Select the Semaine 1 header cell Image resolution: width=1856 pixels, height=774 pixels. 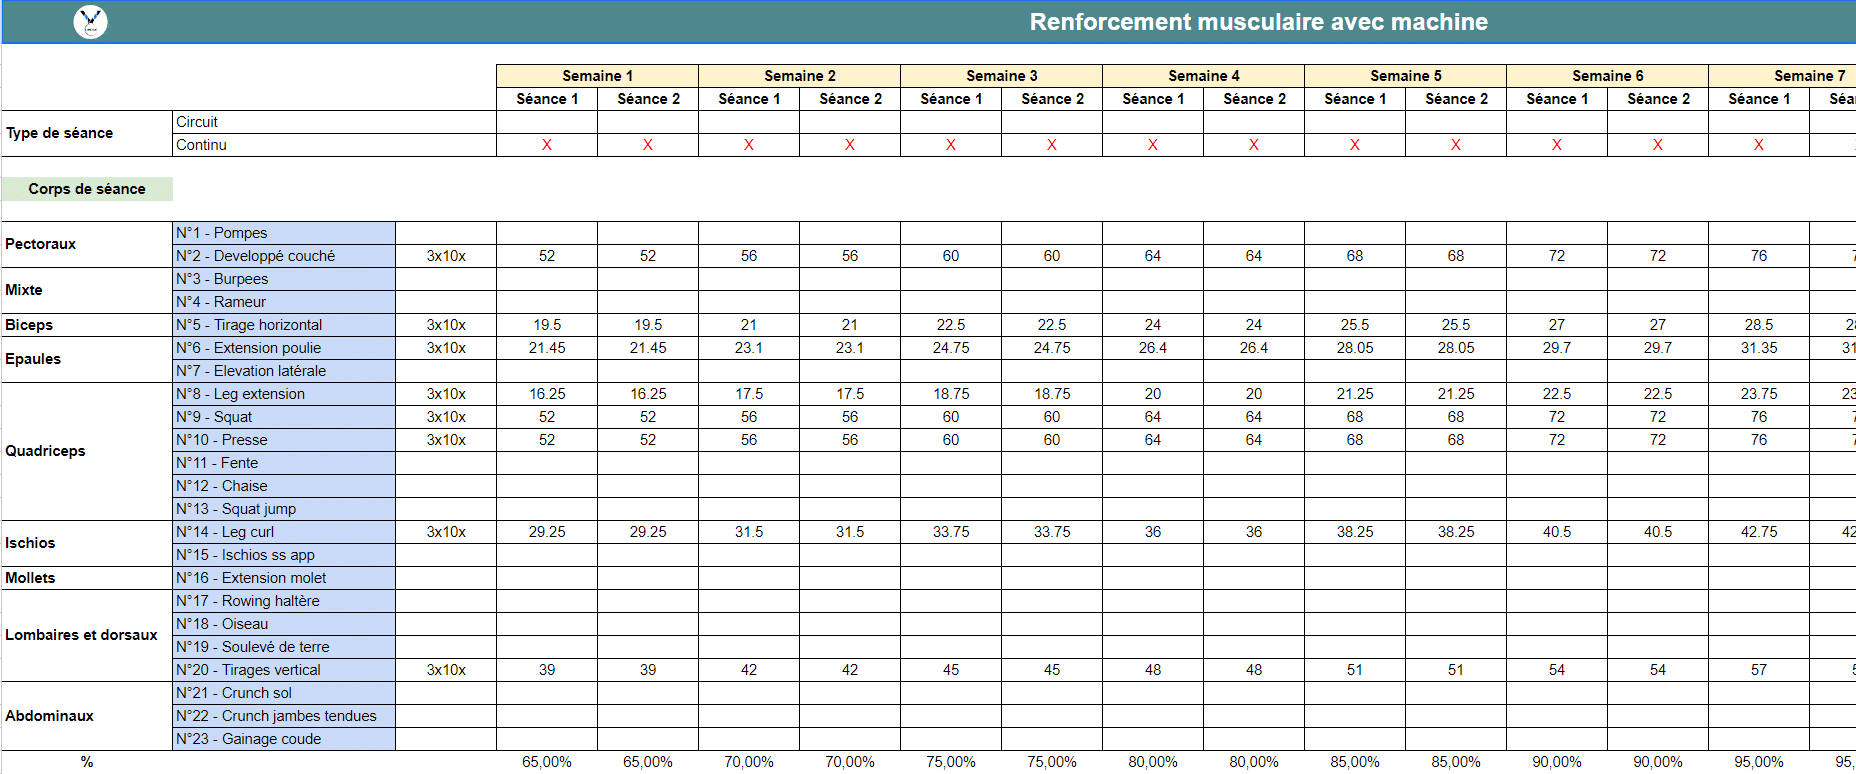(x=597, y=76)
